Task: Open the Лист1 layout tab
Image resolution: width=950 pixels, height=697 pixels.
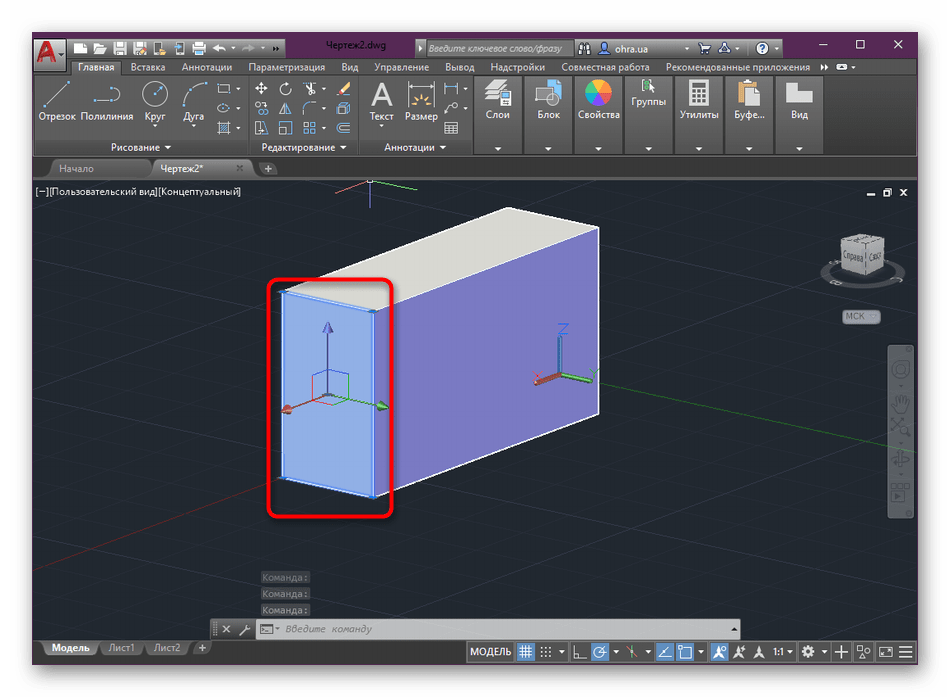Action: pos(122,648)
